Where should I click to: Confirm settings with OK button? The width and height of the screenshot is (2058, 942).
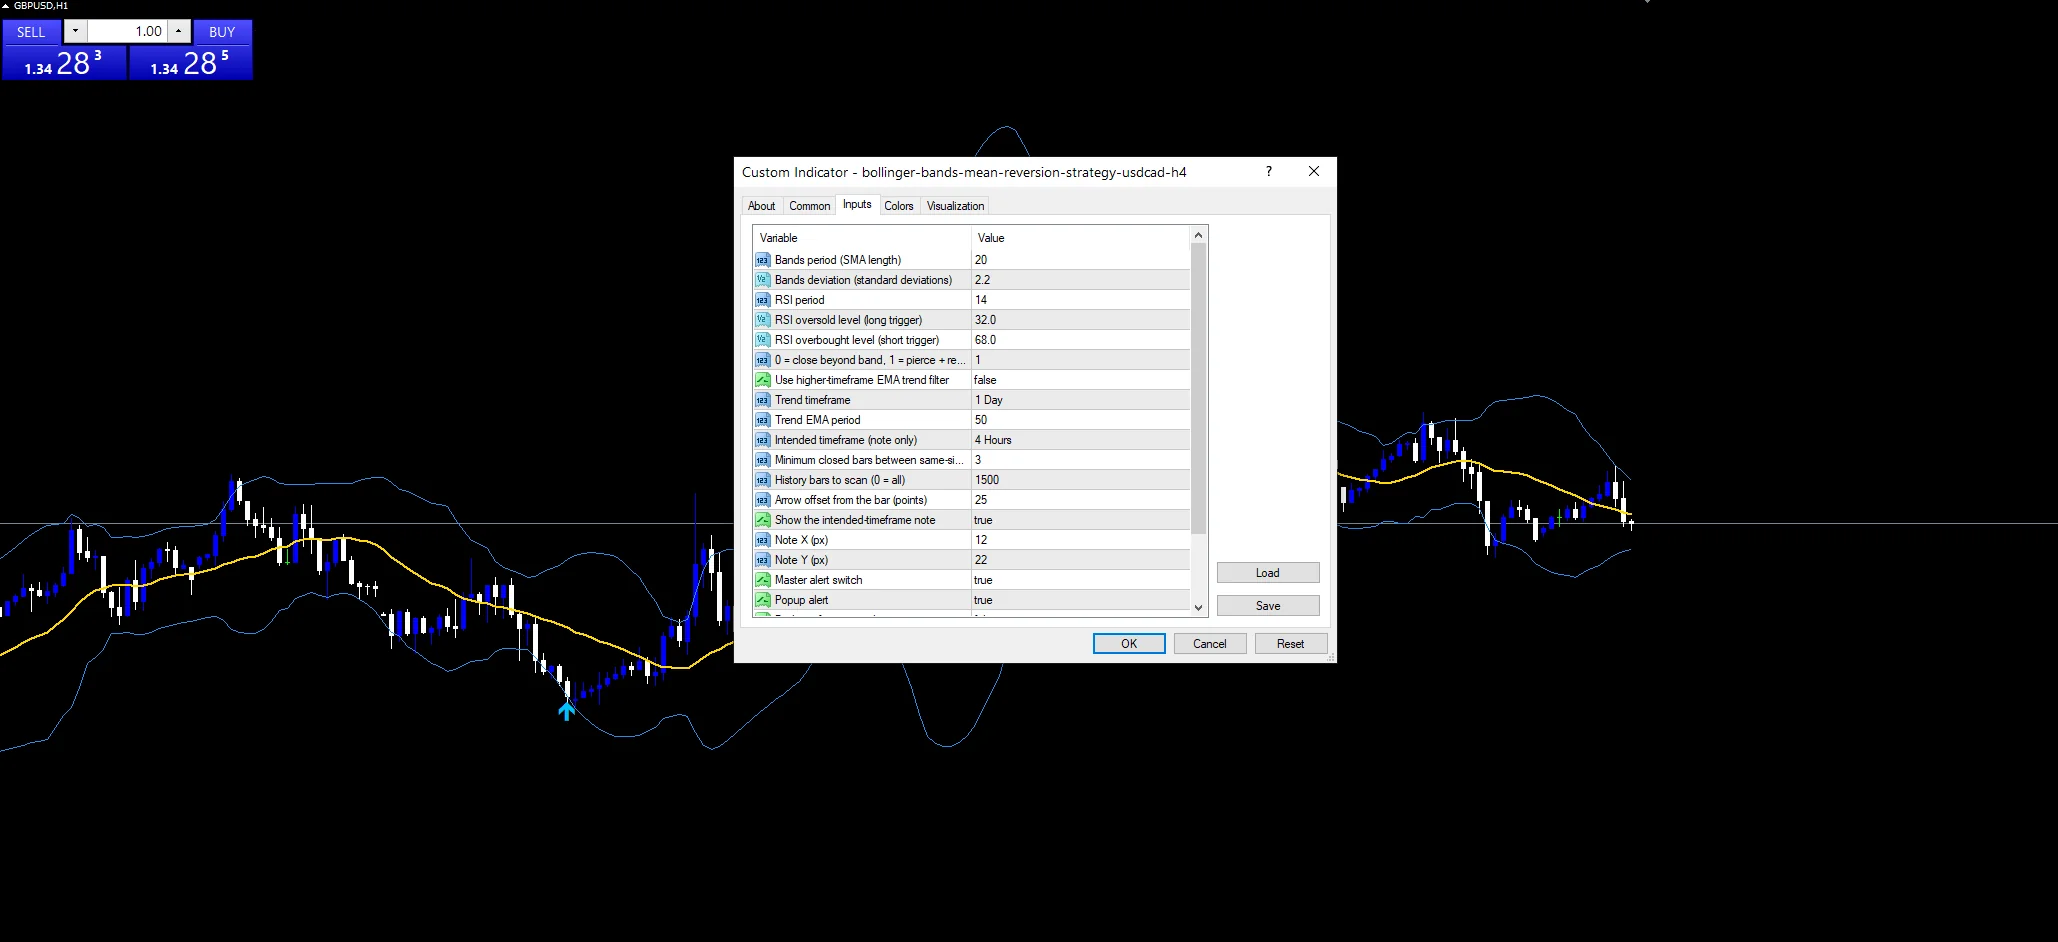tap(1129, 644)
